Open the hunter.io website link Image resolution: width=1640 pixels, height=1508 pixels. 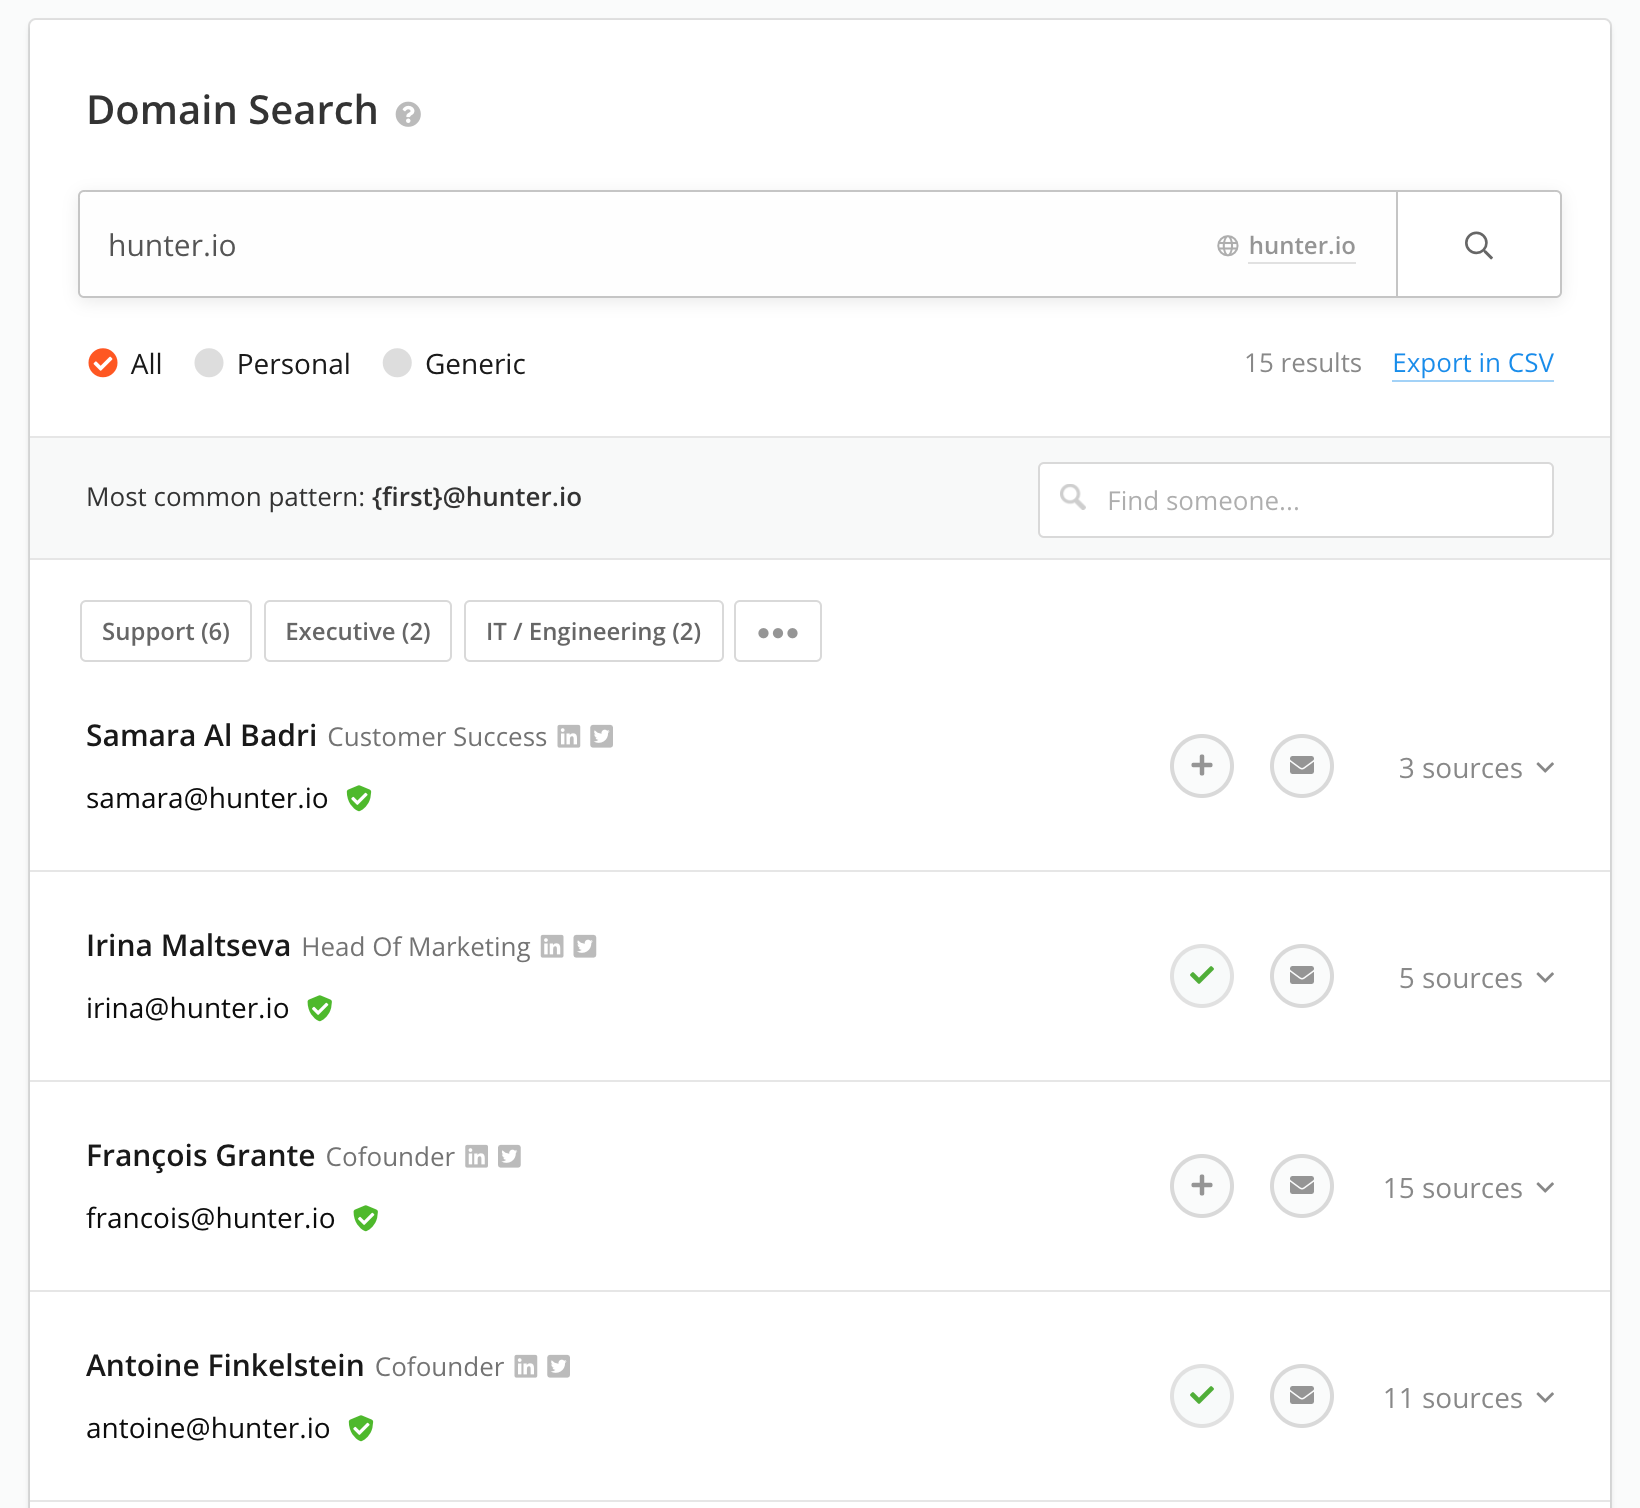1302,246
